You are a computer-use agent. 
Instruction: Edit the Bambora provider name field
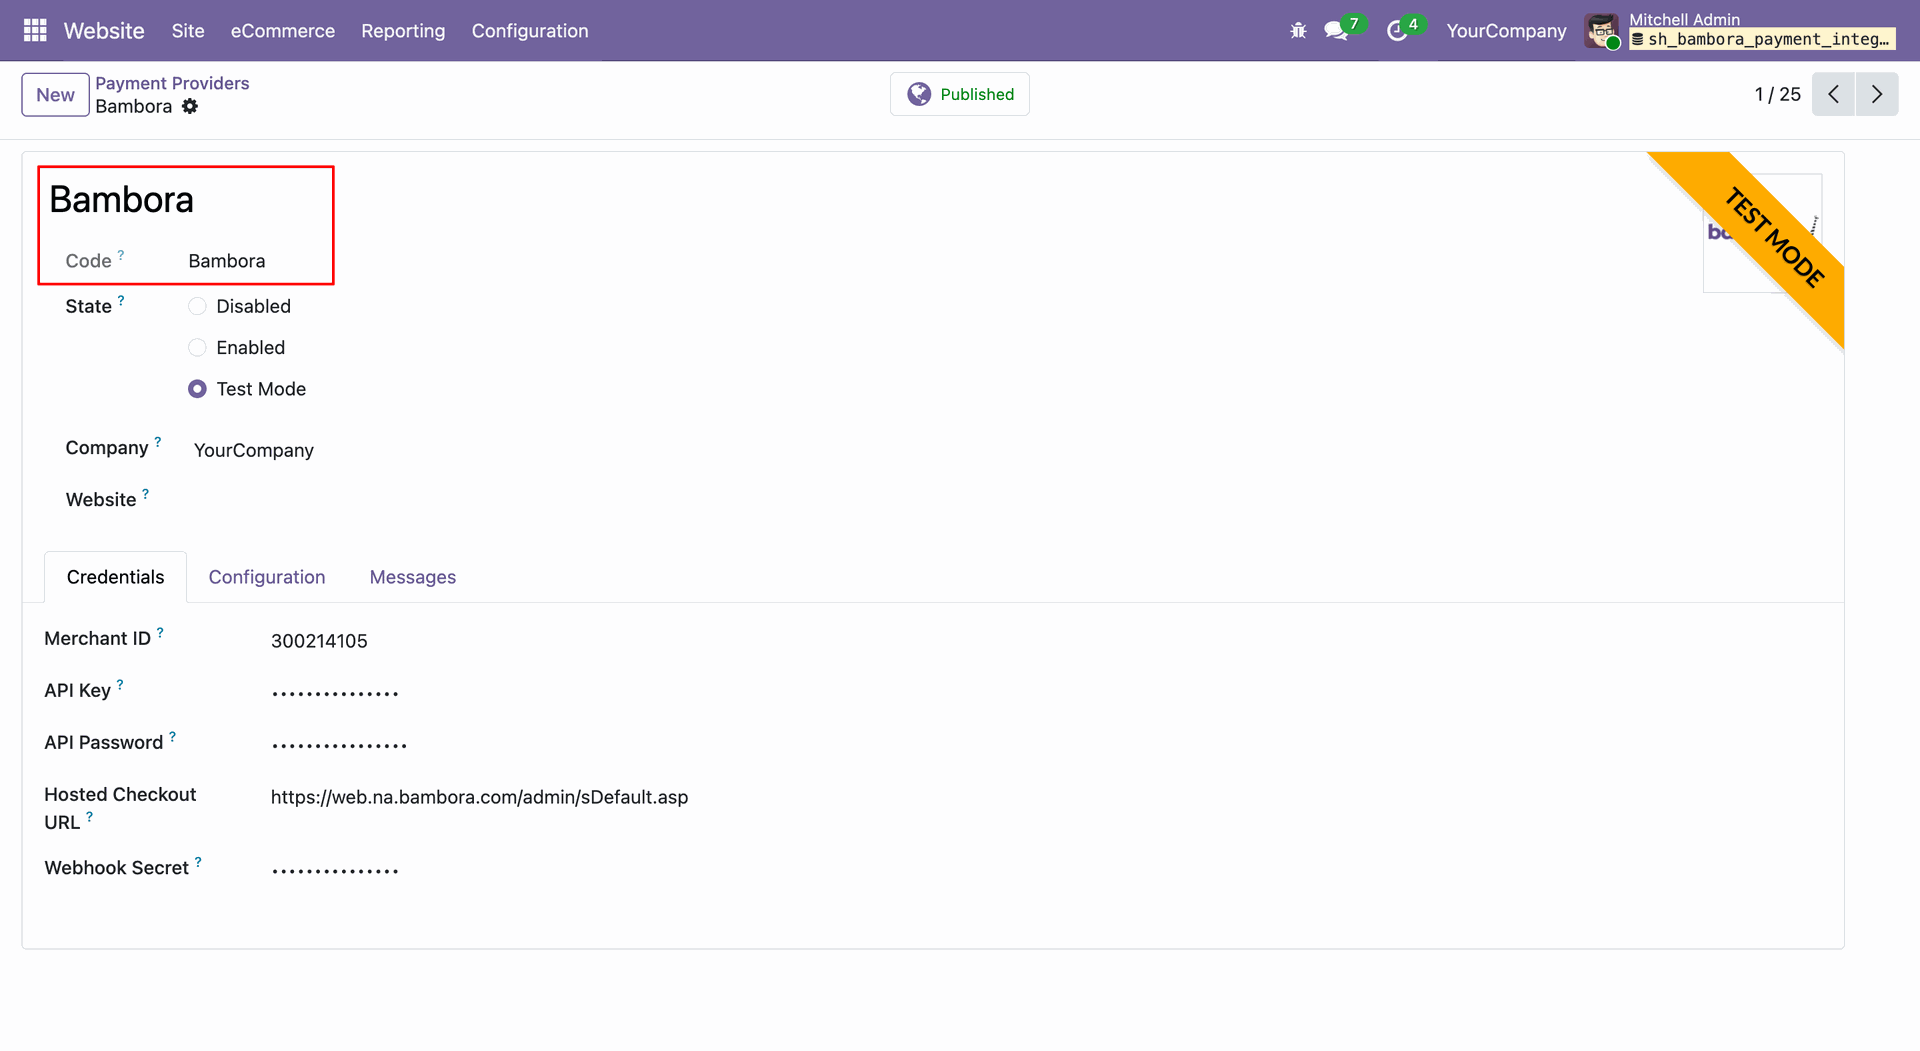[x=121, y=200]
